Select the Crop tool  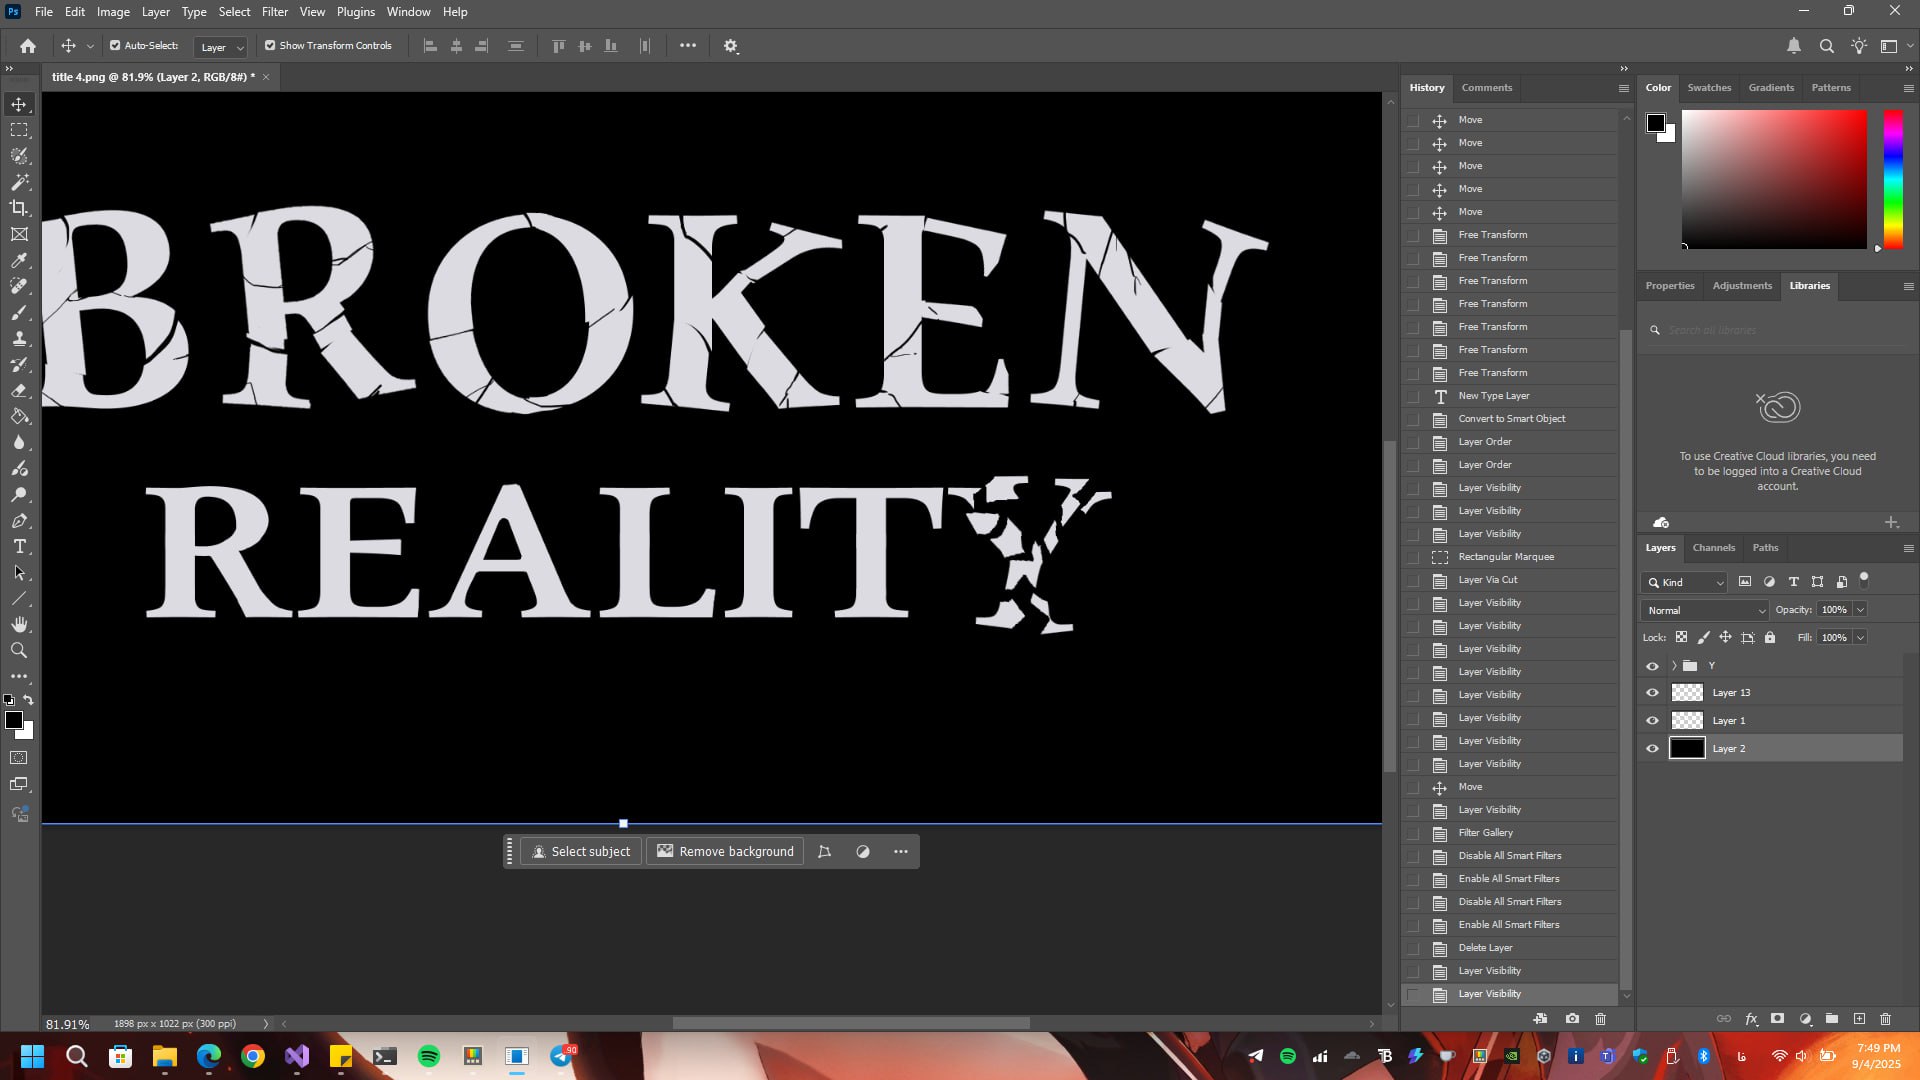point(19,208)
